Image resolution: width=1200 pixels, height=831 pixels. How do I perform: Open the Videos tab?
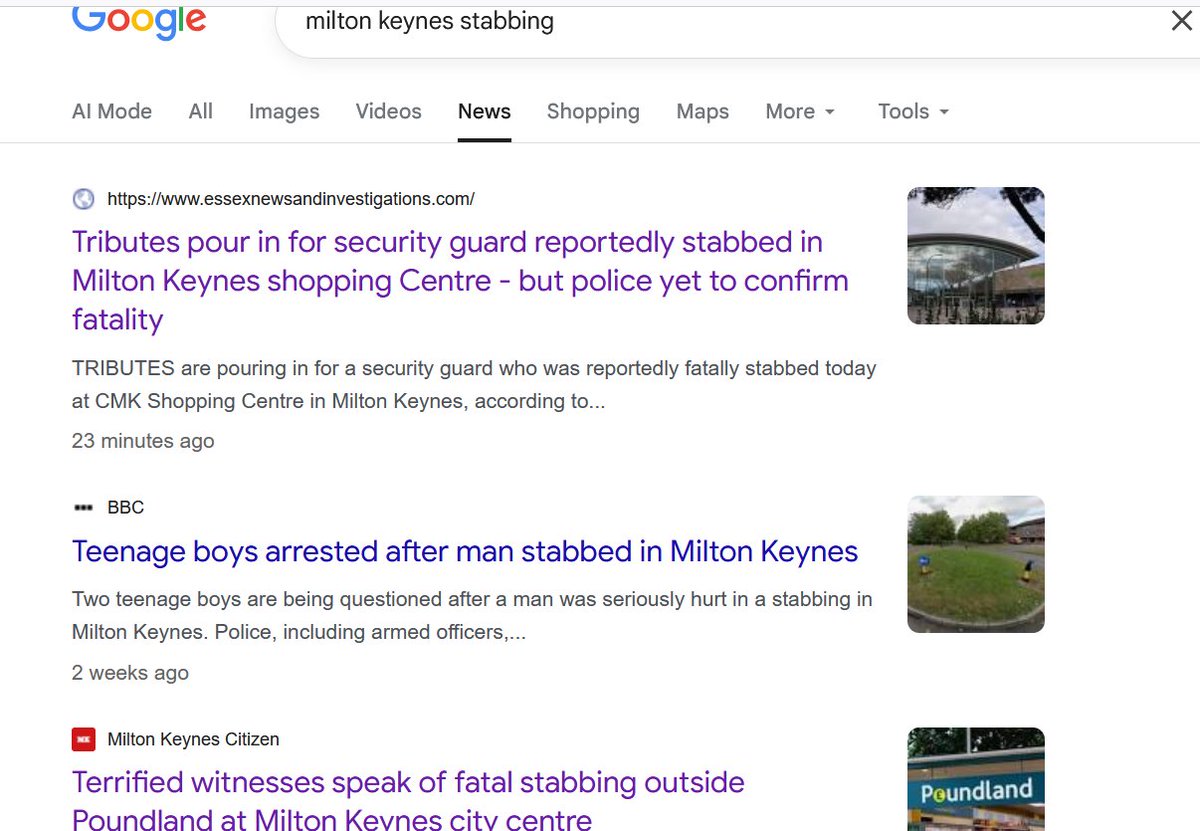tap(389, 111)
